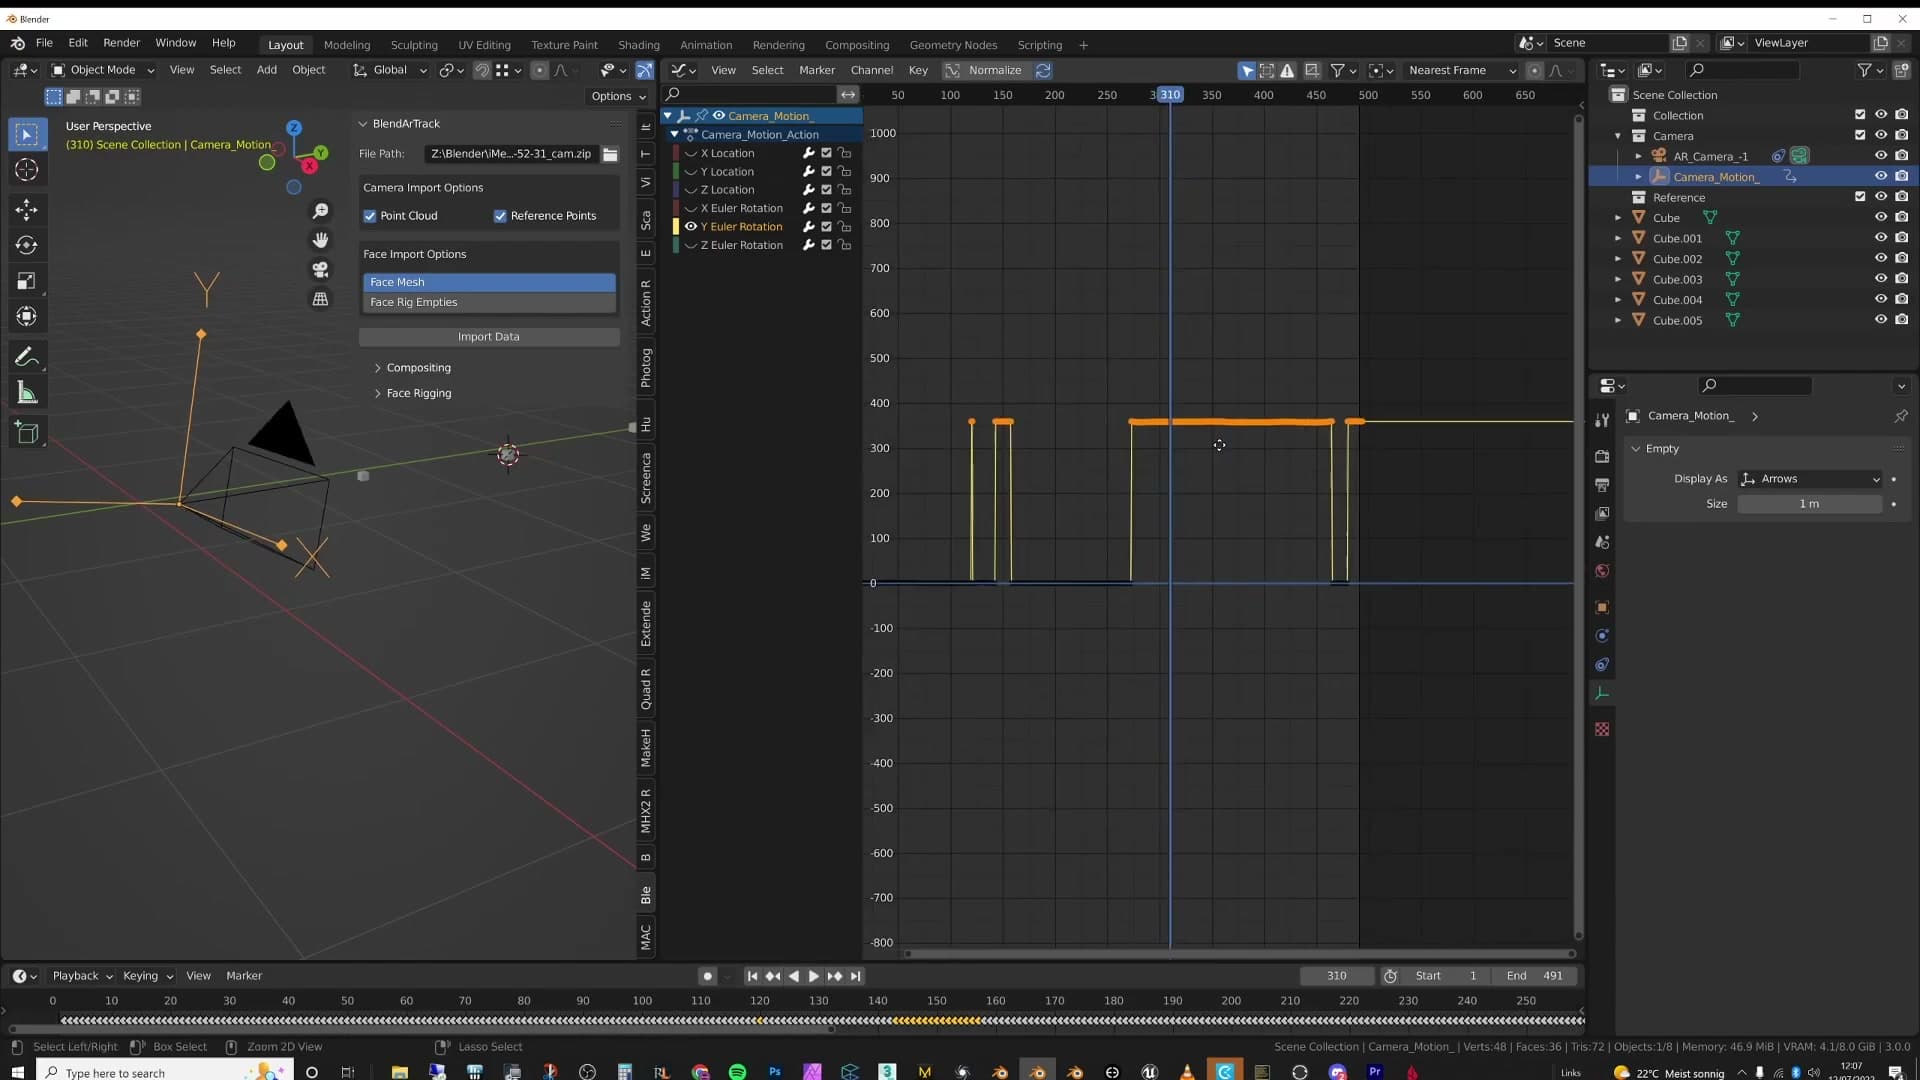This screenshot has width=1920, height=1080.
Task: Click the viewport zoom magnifier icon
Action: tap(320, 211)
